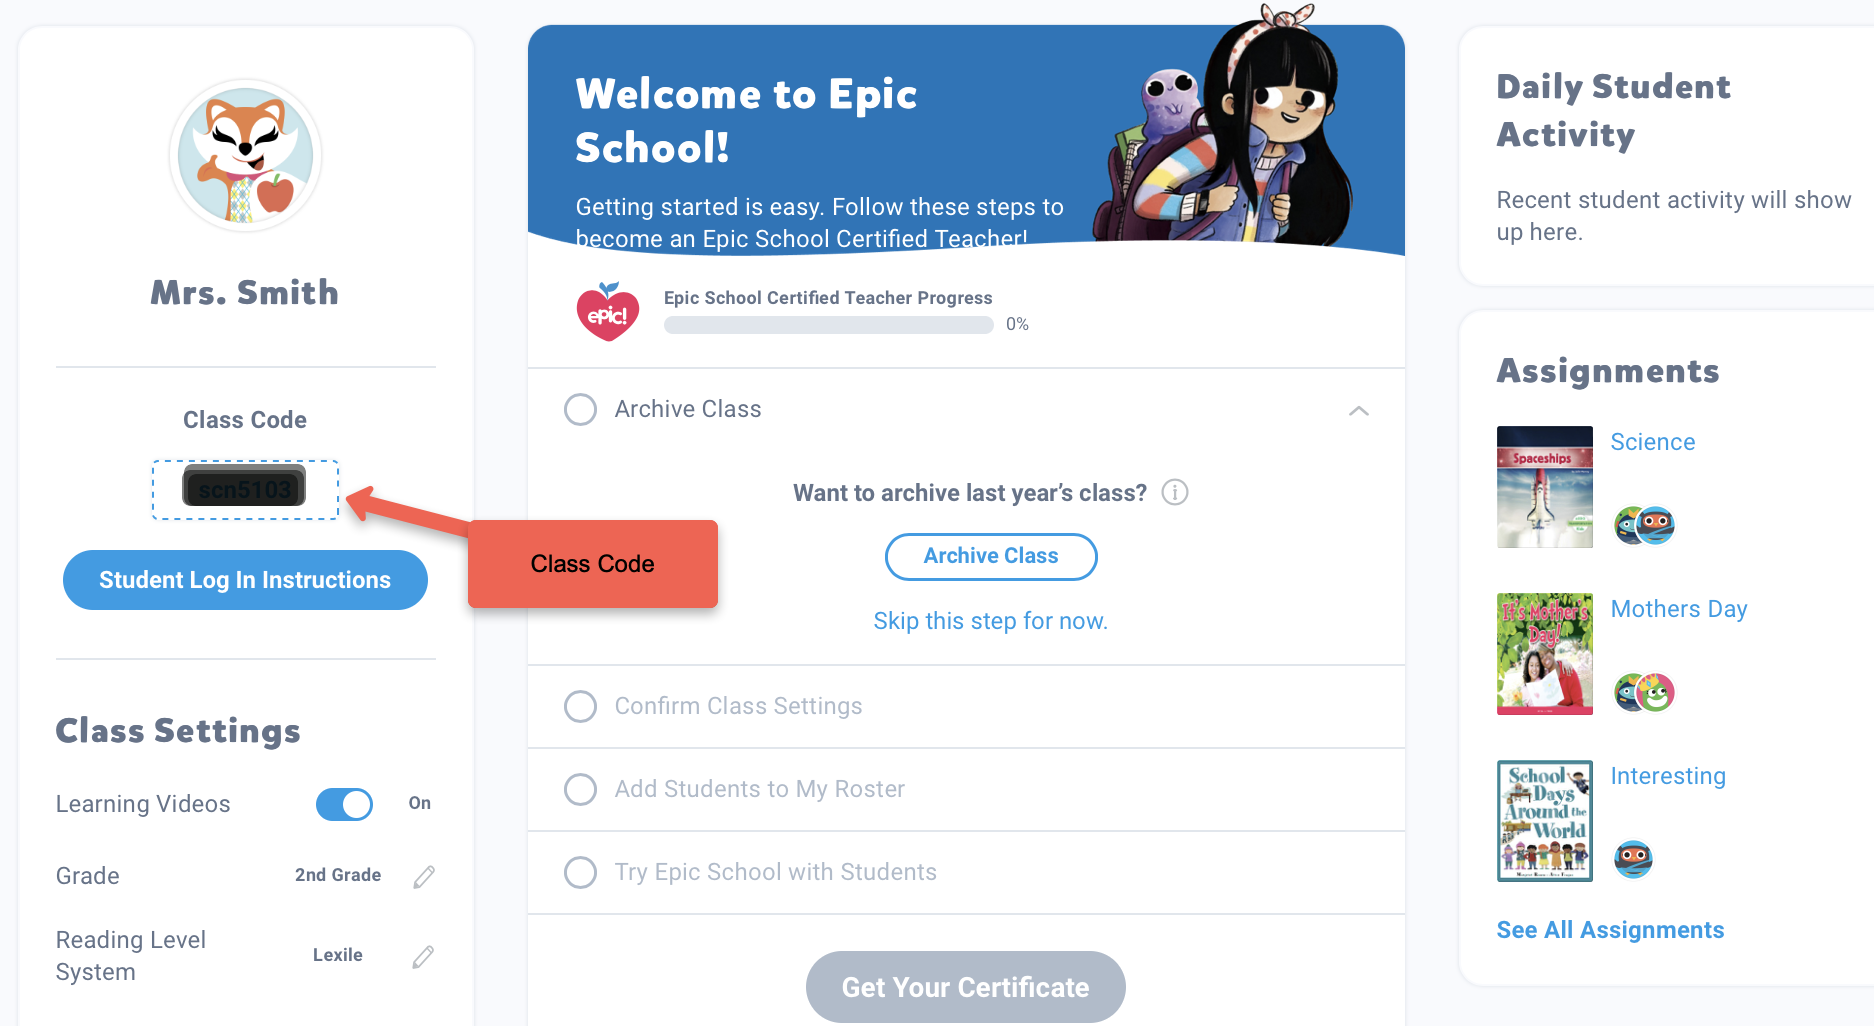Click student avatars under Mothers Day assignment
Viewport: 1874px width, 1026px height.
tap(1644, 692)
